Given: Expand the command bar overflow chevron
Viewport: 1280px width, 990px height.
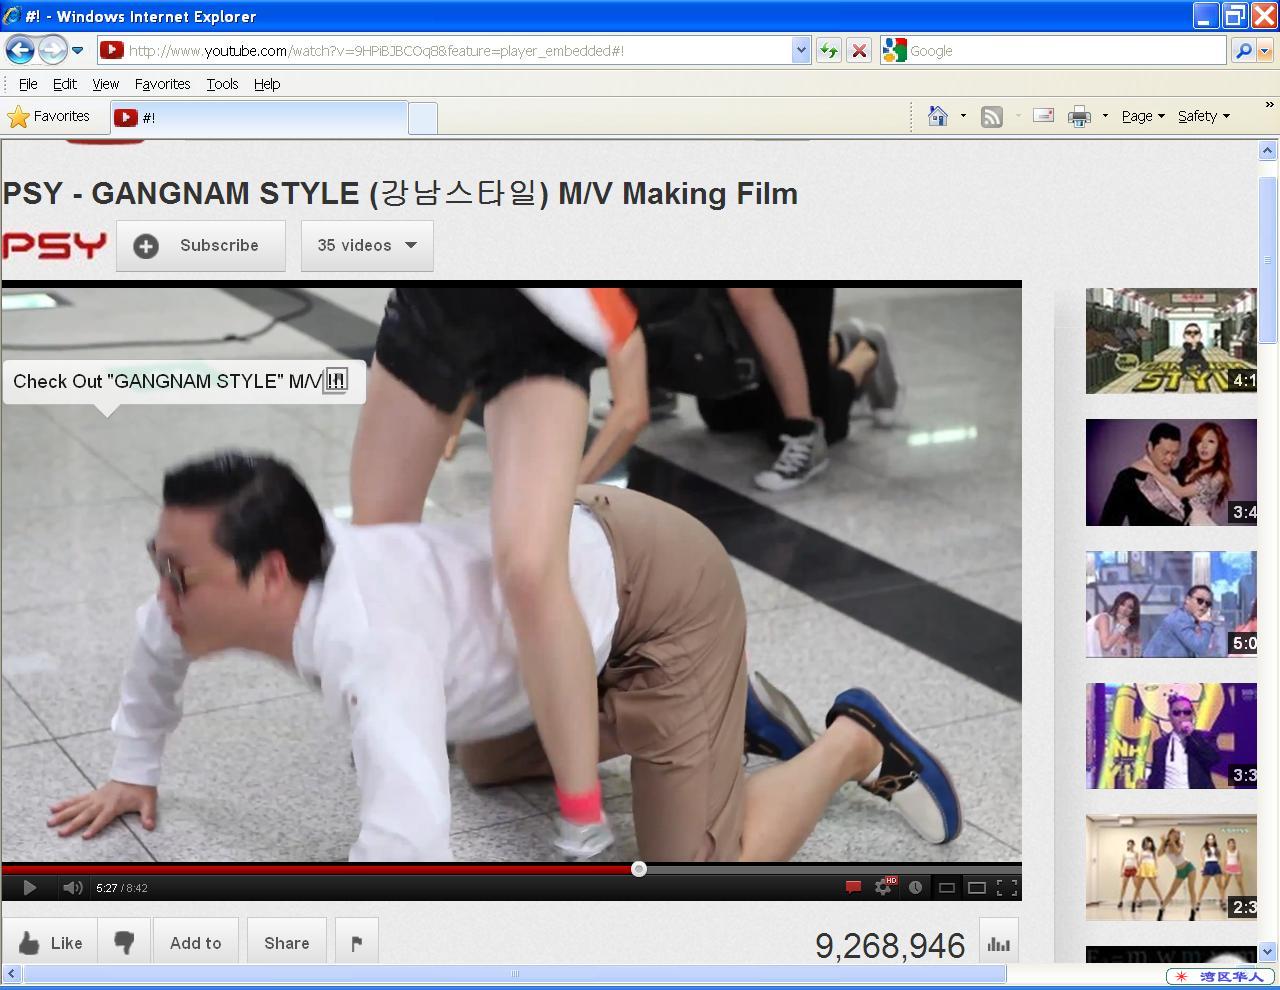Looking at the screenshot, I should tap(1269, 104).
